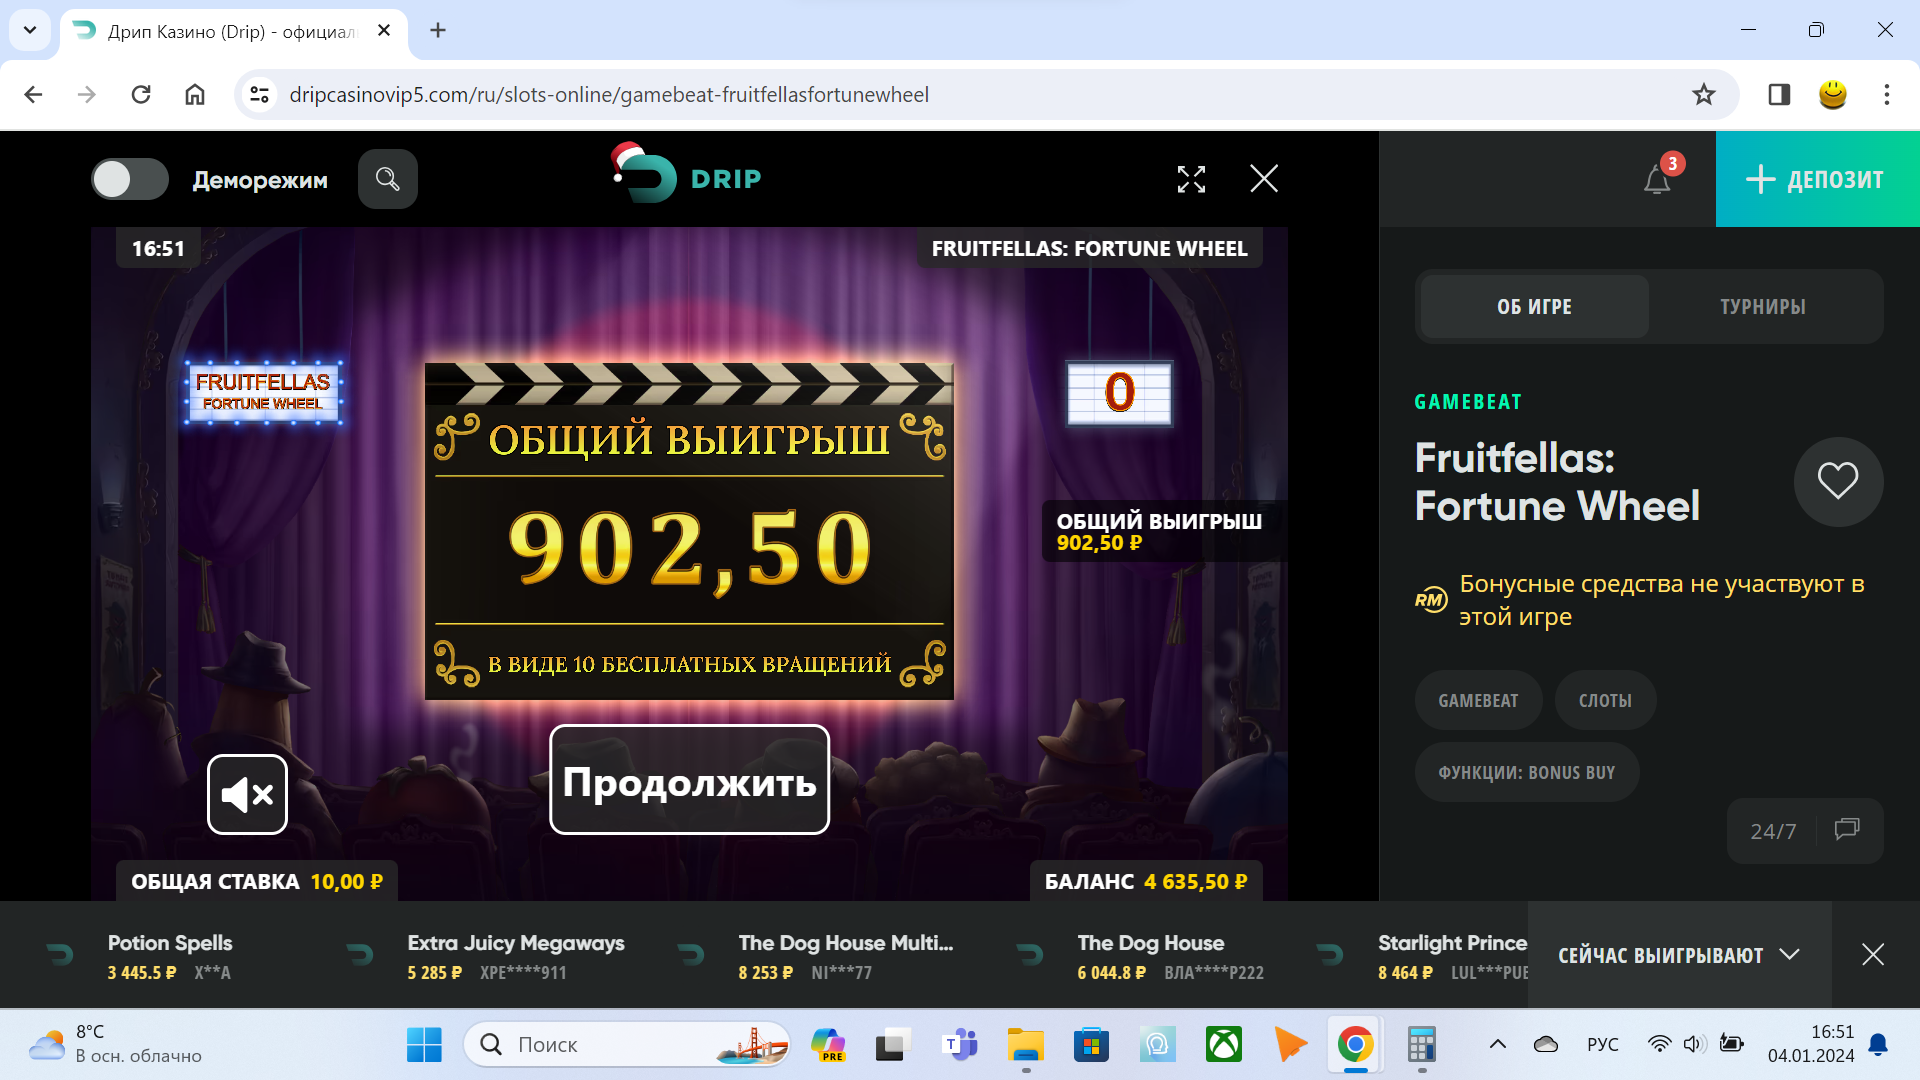This screenshot has height=1080, width=1920.
Task: Open game search magnifier icon
Action: [388, 179]
